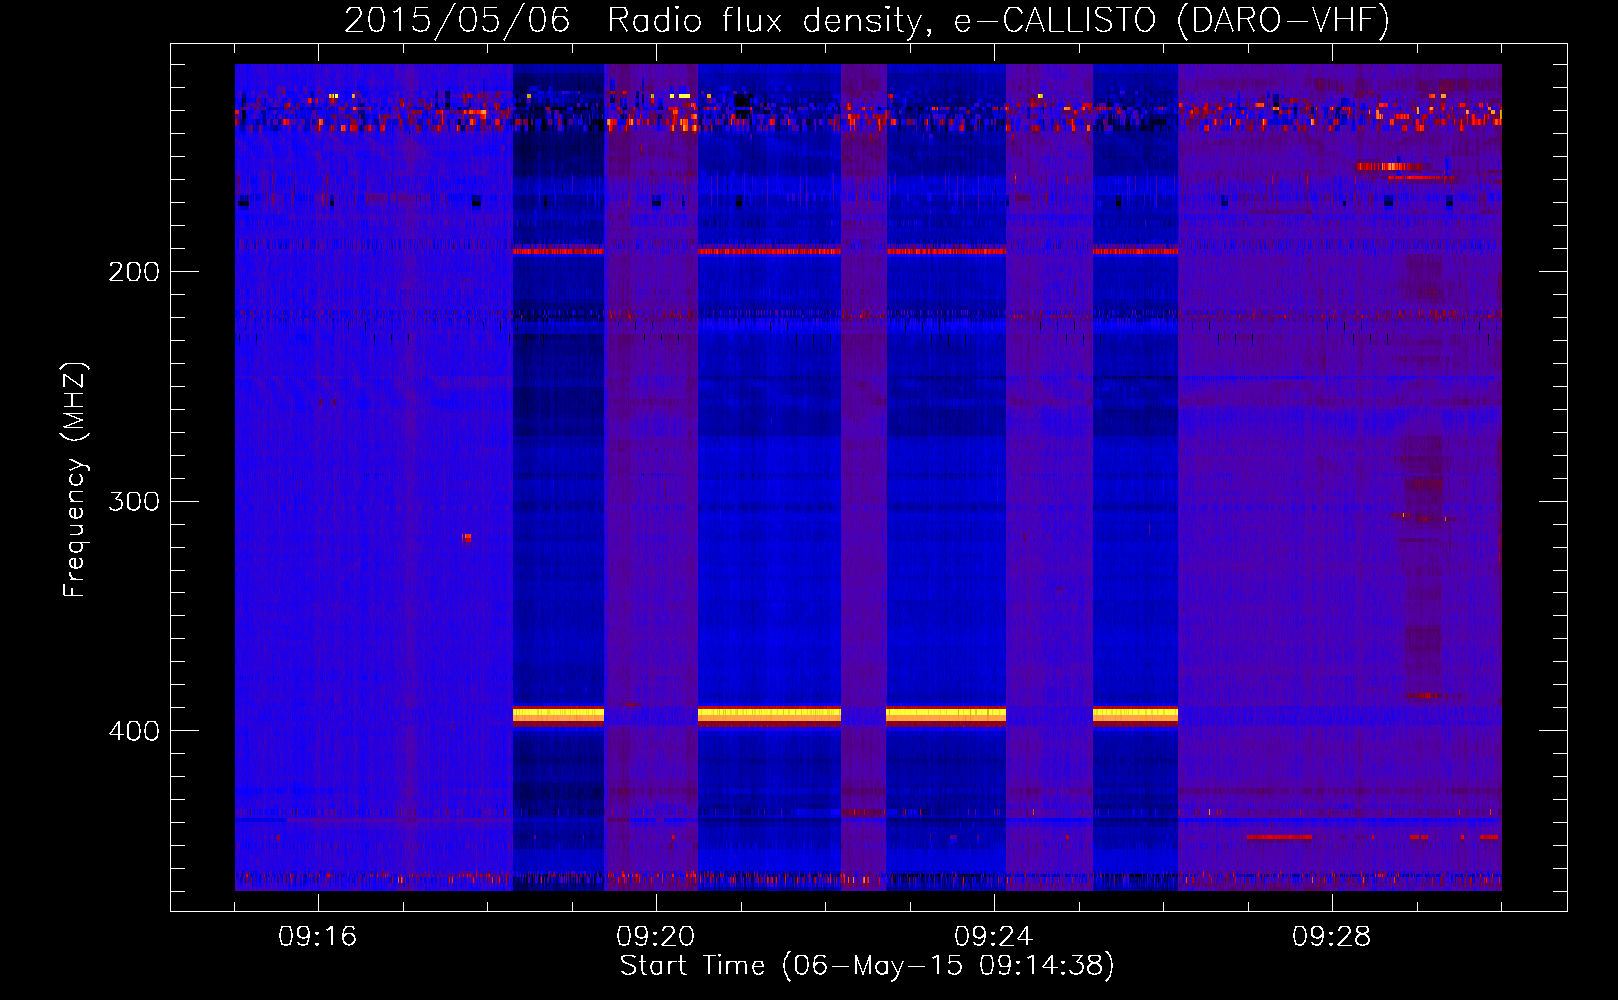Click the time tick label 09:16
Image resolution: width=1618 pixels, height=1000 pixels.
pos(317,937)
